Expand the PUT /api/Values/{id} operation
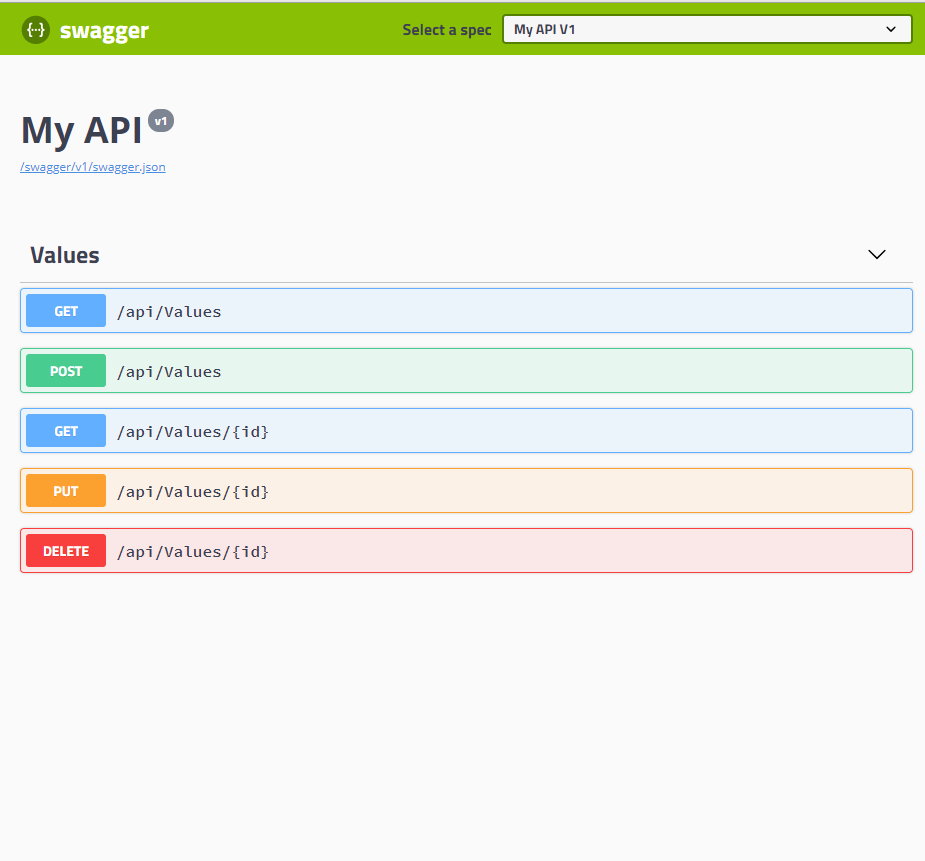 pos(466,491)
